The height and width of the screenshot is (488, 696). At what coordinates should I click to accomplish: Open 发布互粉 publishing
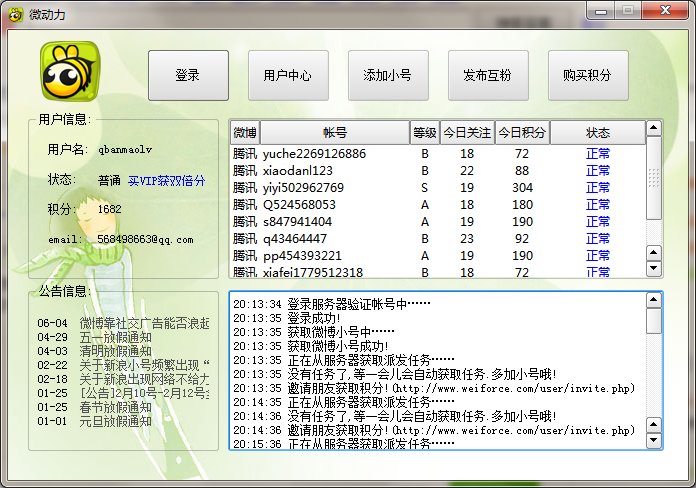tap(488, 75)
